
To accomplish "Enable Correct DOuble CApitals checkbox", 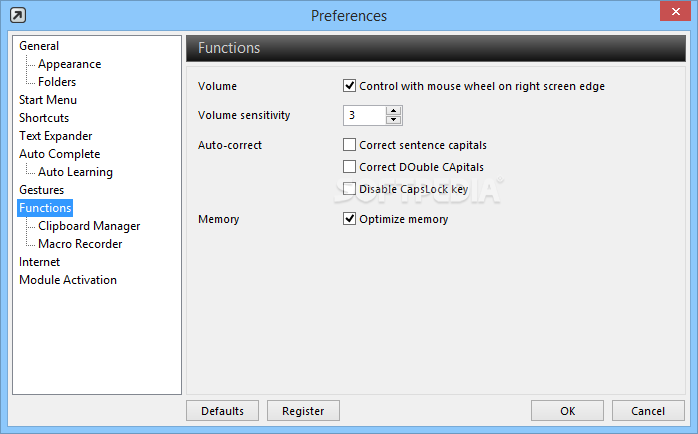I will (349, 166).
